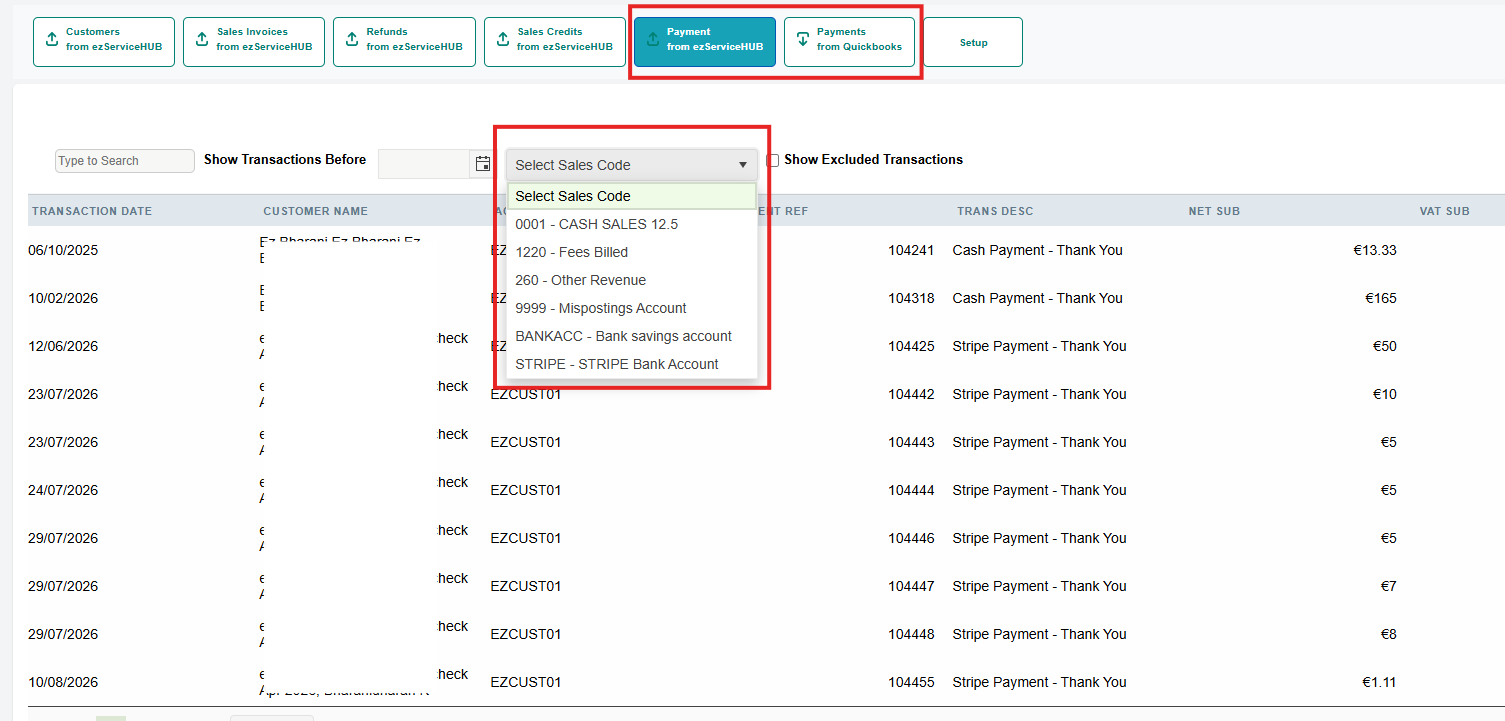
Task: Open the Setup tab
Action: [x=973, y=42]
